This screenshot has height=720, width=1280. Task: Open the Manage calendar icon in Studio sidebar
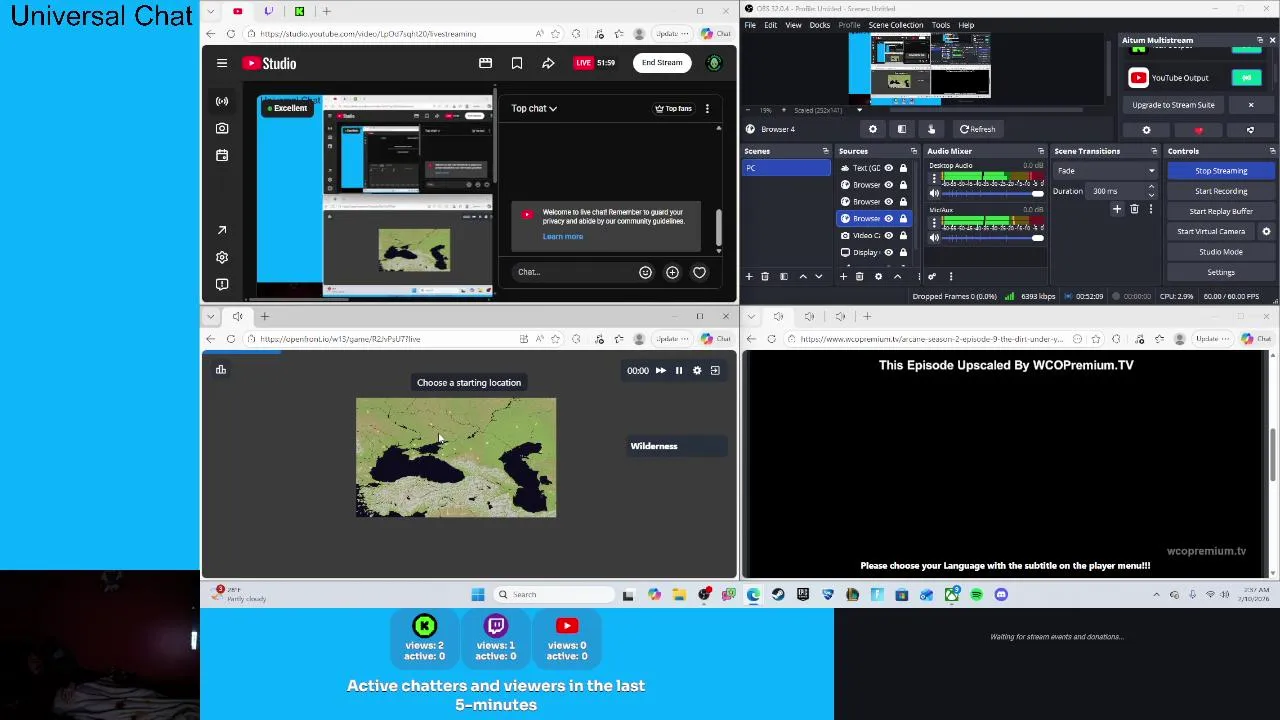(x=222, y=155)
